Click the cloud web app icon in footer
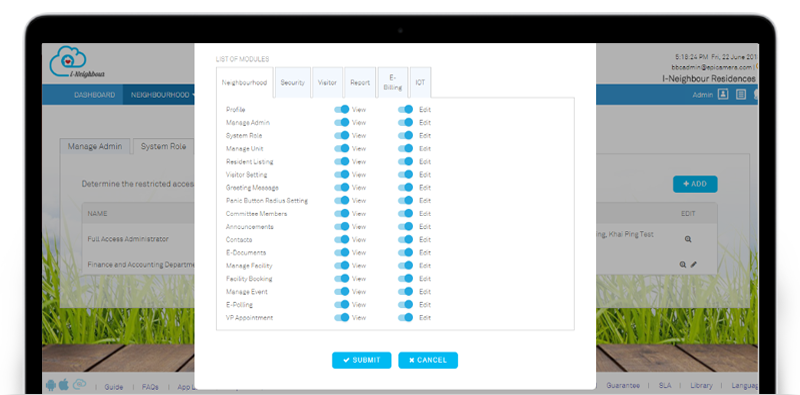 [x=79, y=384]
